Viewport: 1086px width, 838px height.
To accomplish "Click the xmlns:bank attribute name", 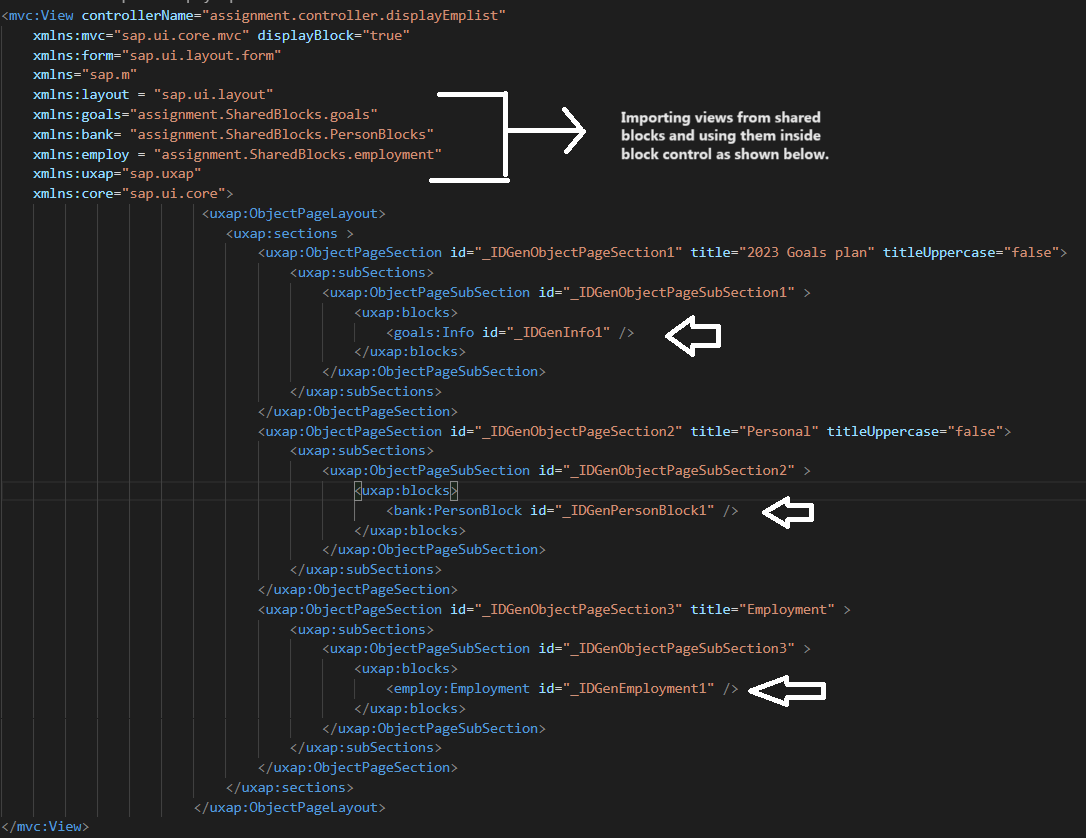I will 73,134.
